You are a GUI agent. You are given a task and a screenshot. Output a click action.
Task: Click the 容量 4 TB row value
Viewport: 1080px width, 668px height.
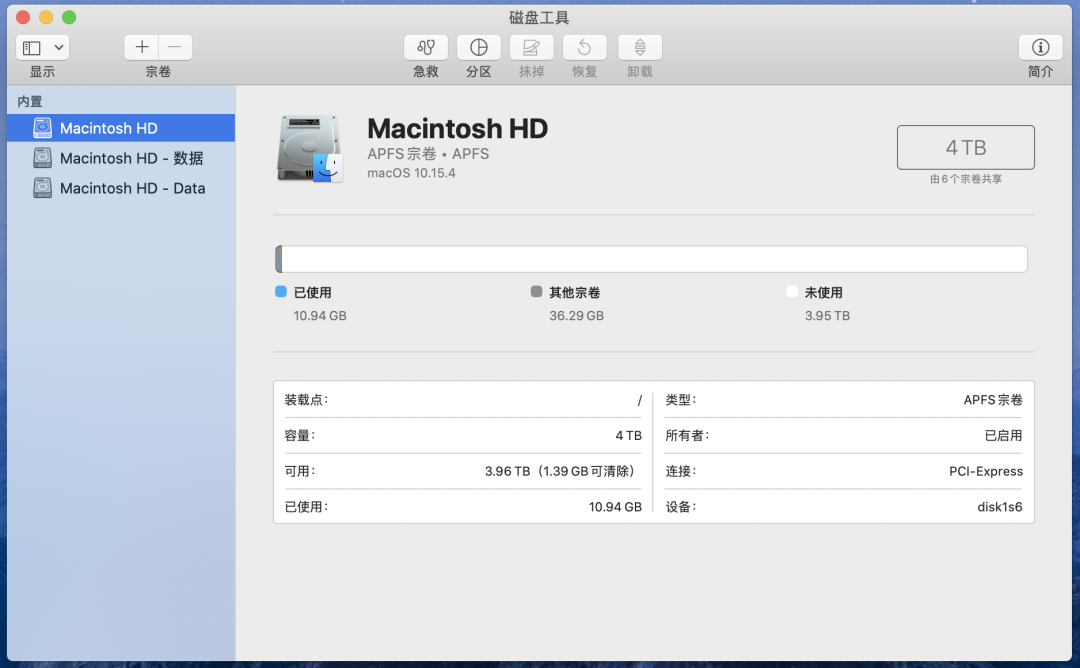628,435
